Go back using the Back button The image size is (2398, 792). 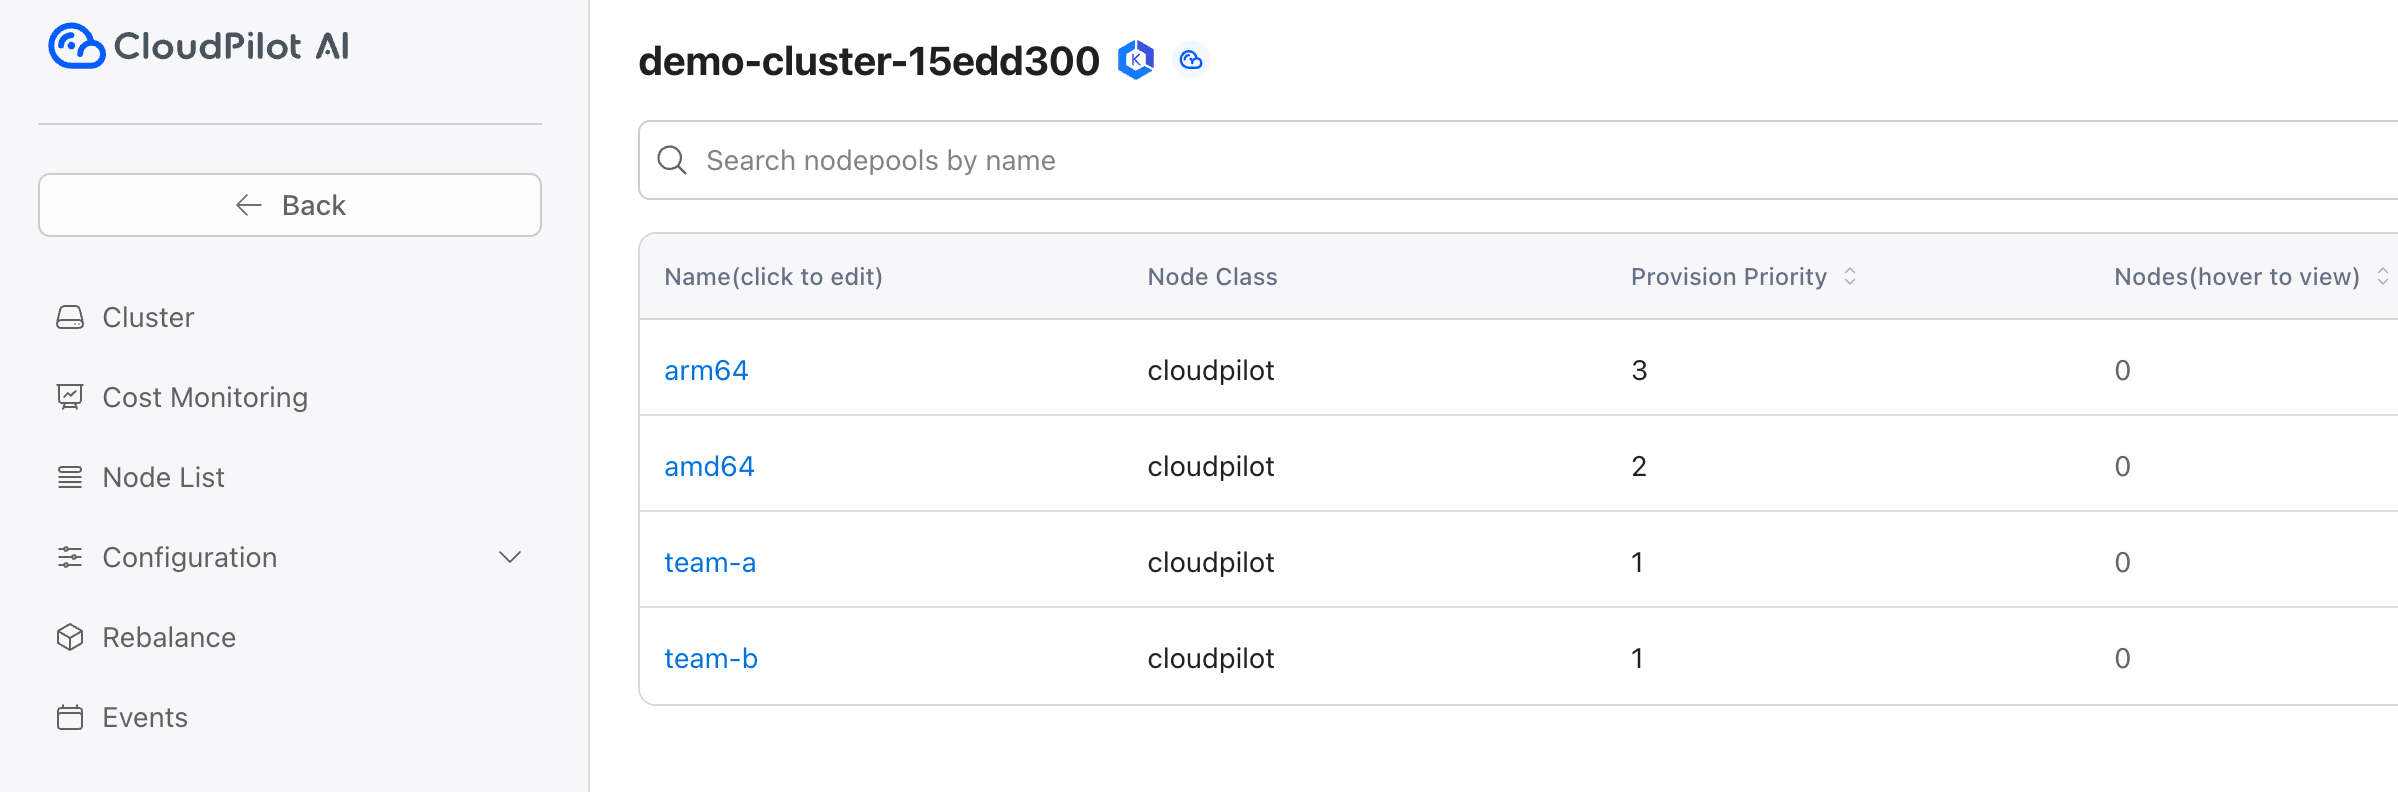(290, 205)
